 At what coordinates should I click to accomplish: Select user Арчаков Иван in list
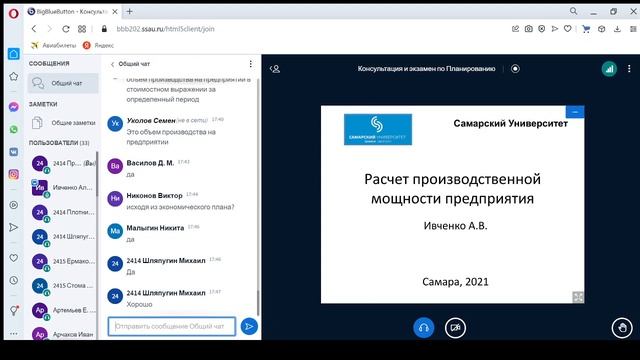pyautogui.click(x=63, y=334)
